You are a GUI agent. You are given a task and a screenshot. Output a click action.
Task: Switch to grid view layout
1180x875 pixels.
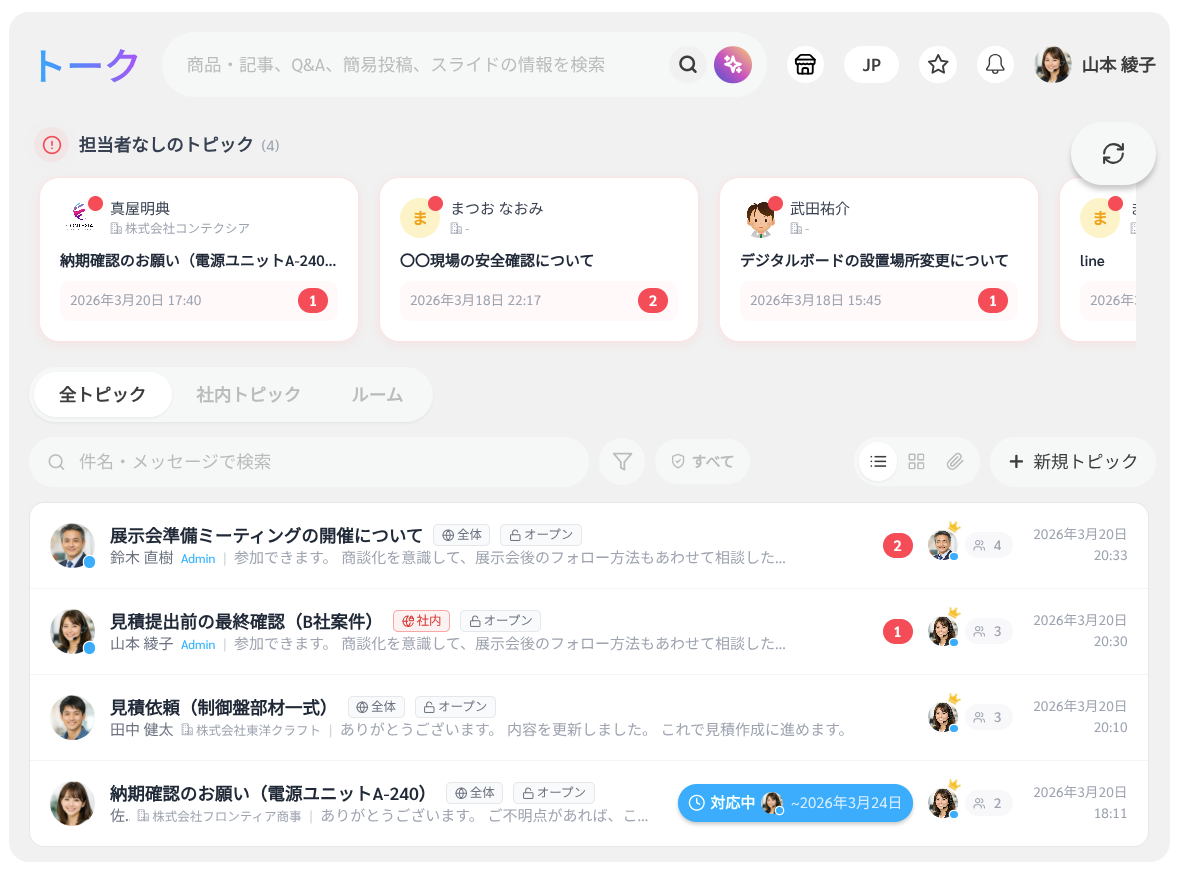click(x=916, y=461)
